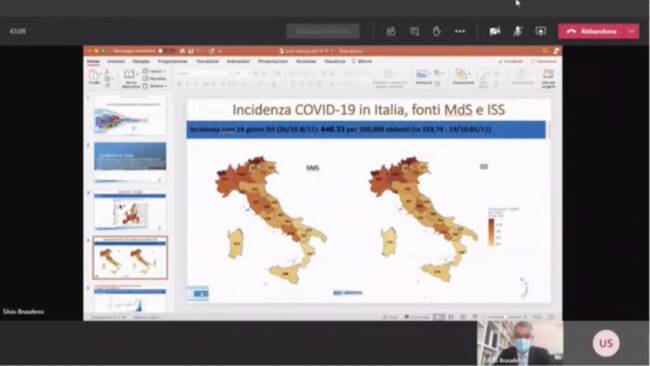The width and height of the screenshot is (650, 366).
Task: Click the MdS map of Italy
Action: click(271, 220)
